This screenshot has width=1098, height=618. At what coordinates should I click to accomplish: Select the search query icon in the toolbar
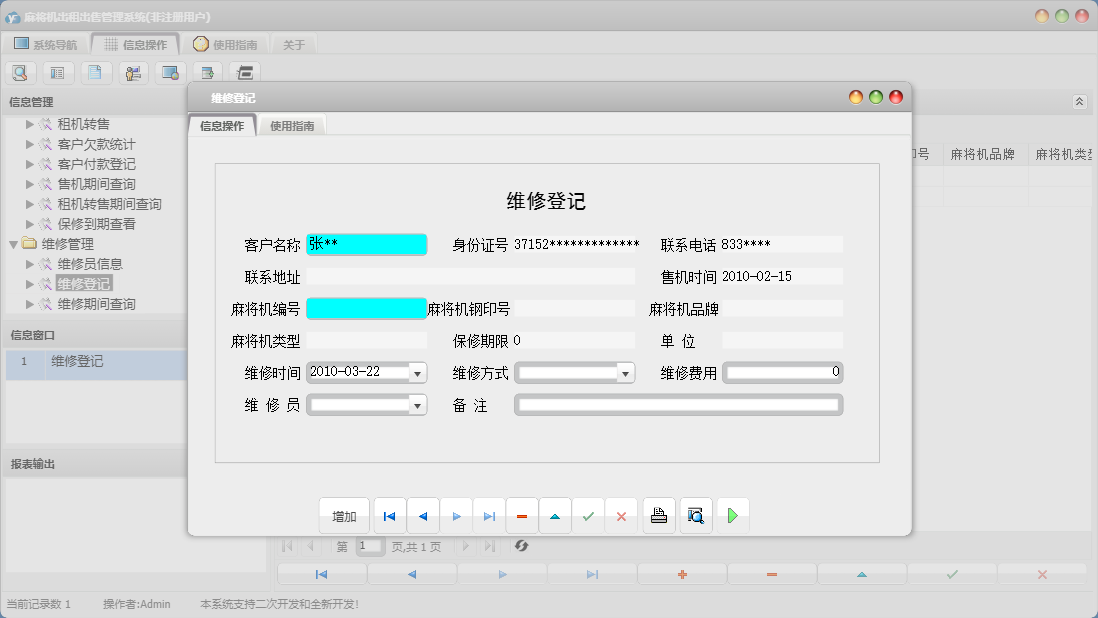click(20, 72)
